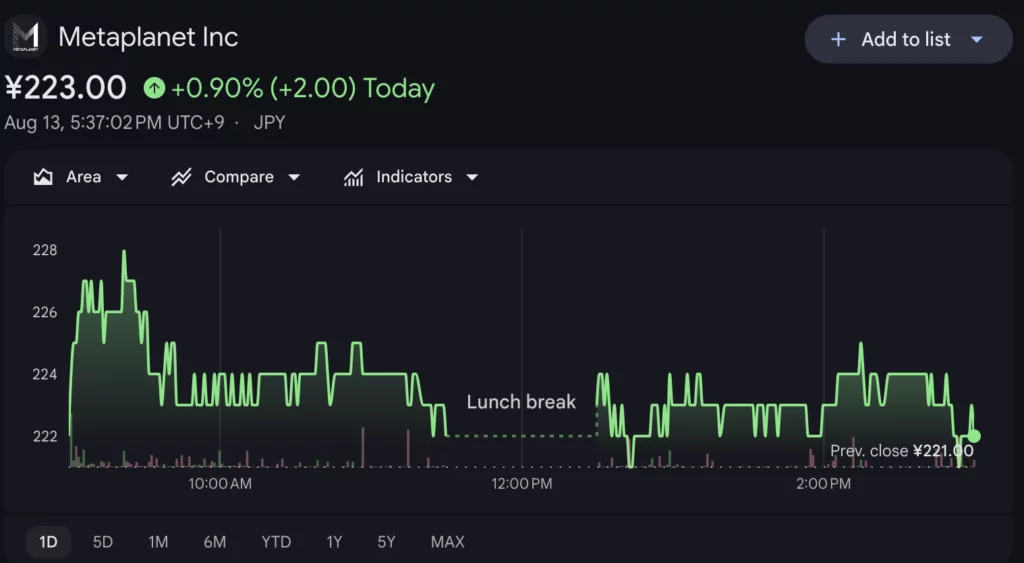
Task: Switch to the 5D time range
Action: pyautogui.click(x=103, y=542)
